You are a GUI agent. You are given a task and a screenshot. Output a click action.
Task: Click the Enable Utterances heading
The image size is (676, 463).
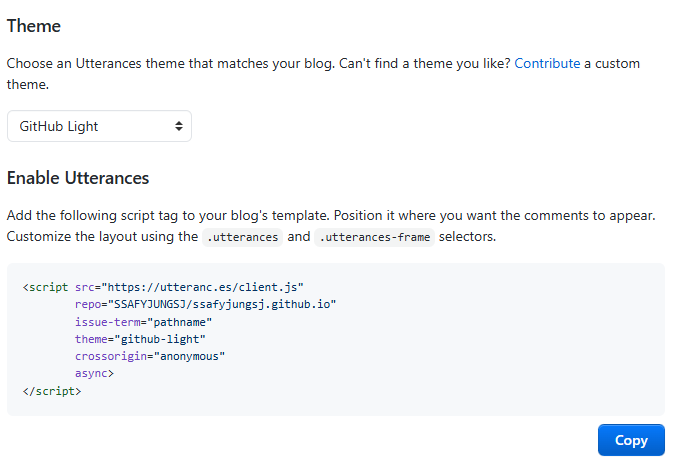coord(78,178)
